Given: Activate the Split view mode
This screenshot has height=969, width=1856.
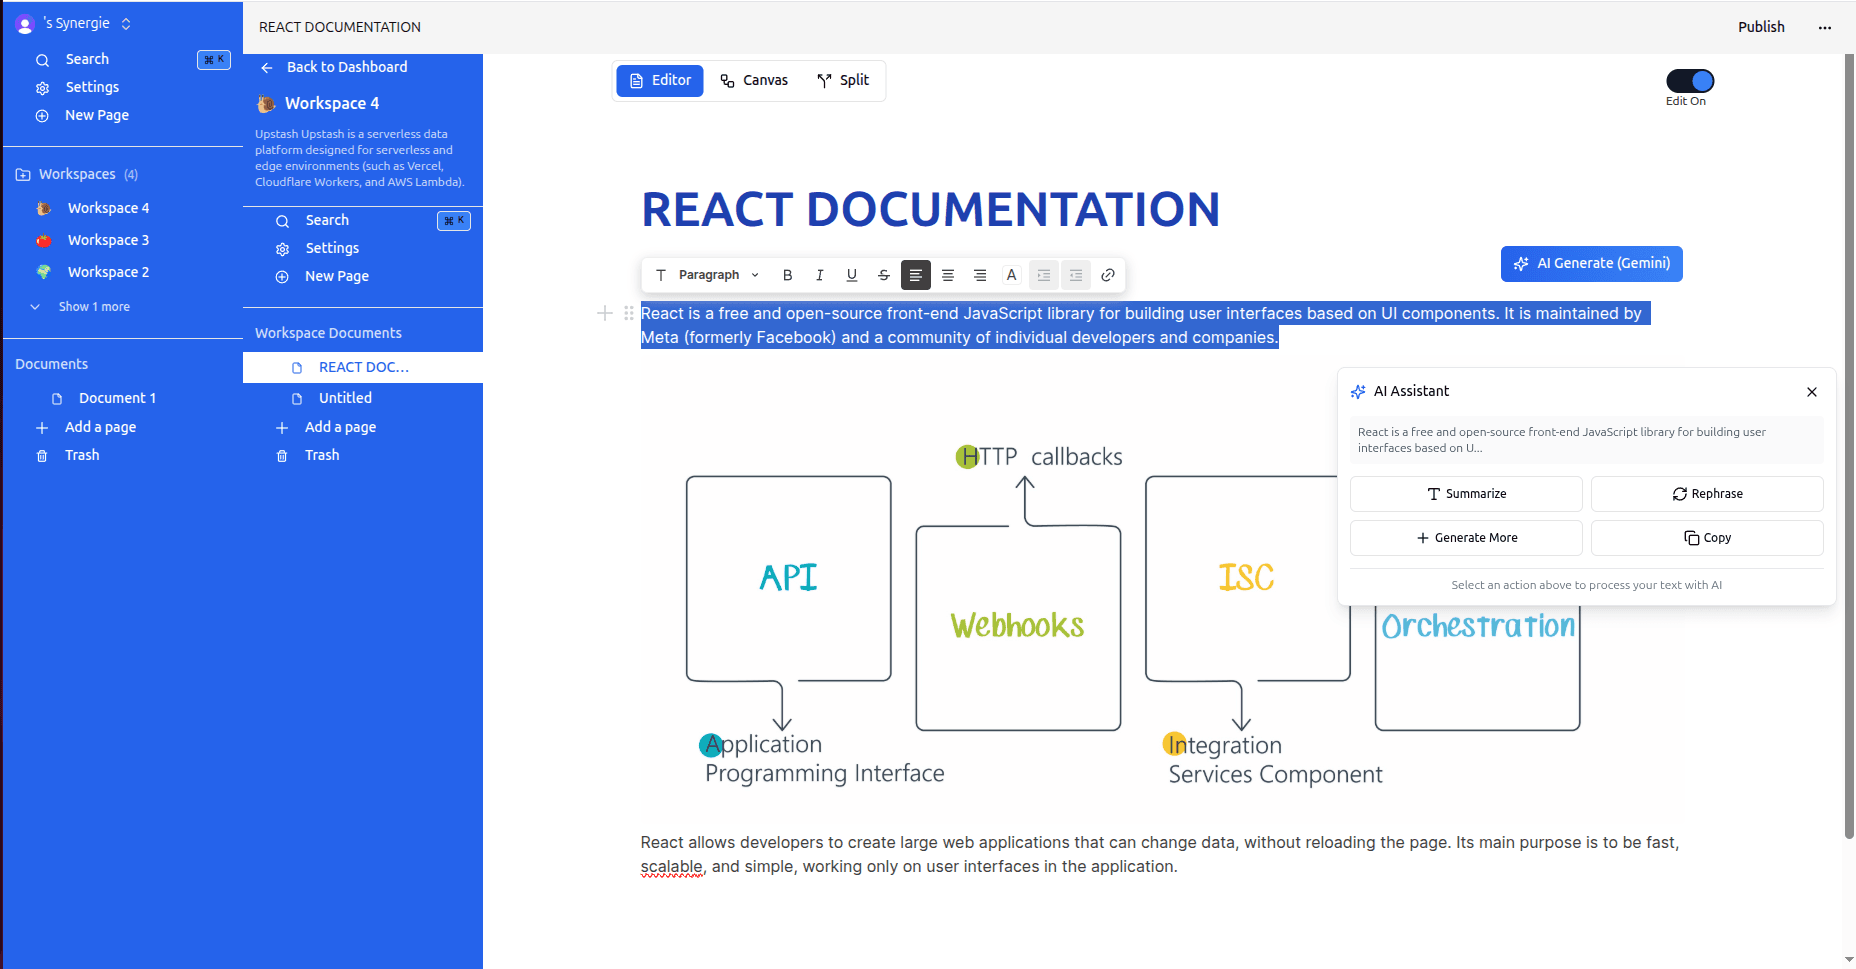Looking at the screenshot, I should [843, 80].
